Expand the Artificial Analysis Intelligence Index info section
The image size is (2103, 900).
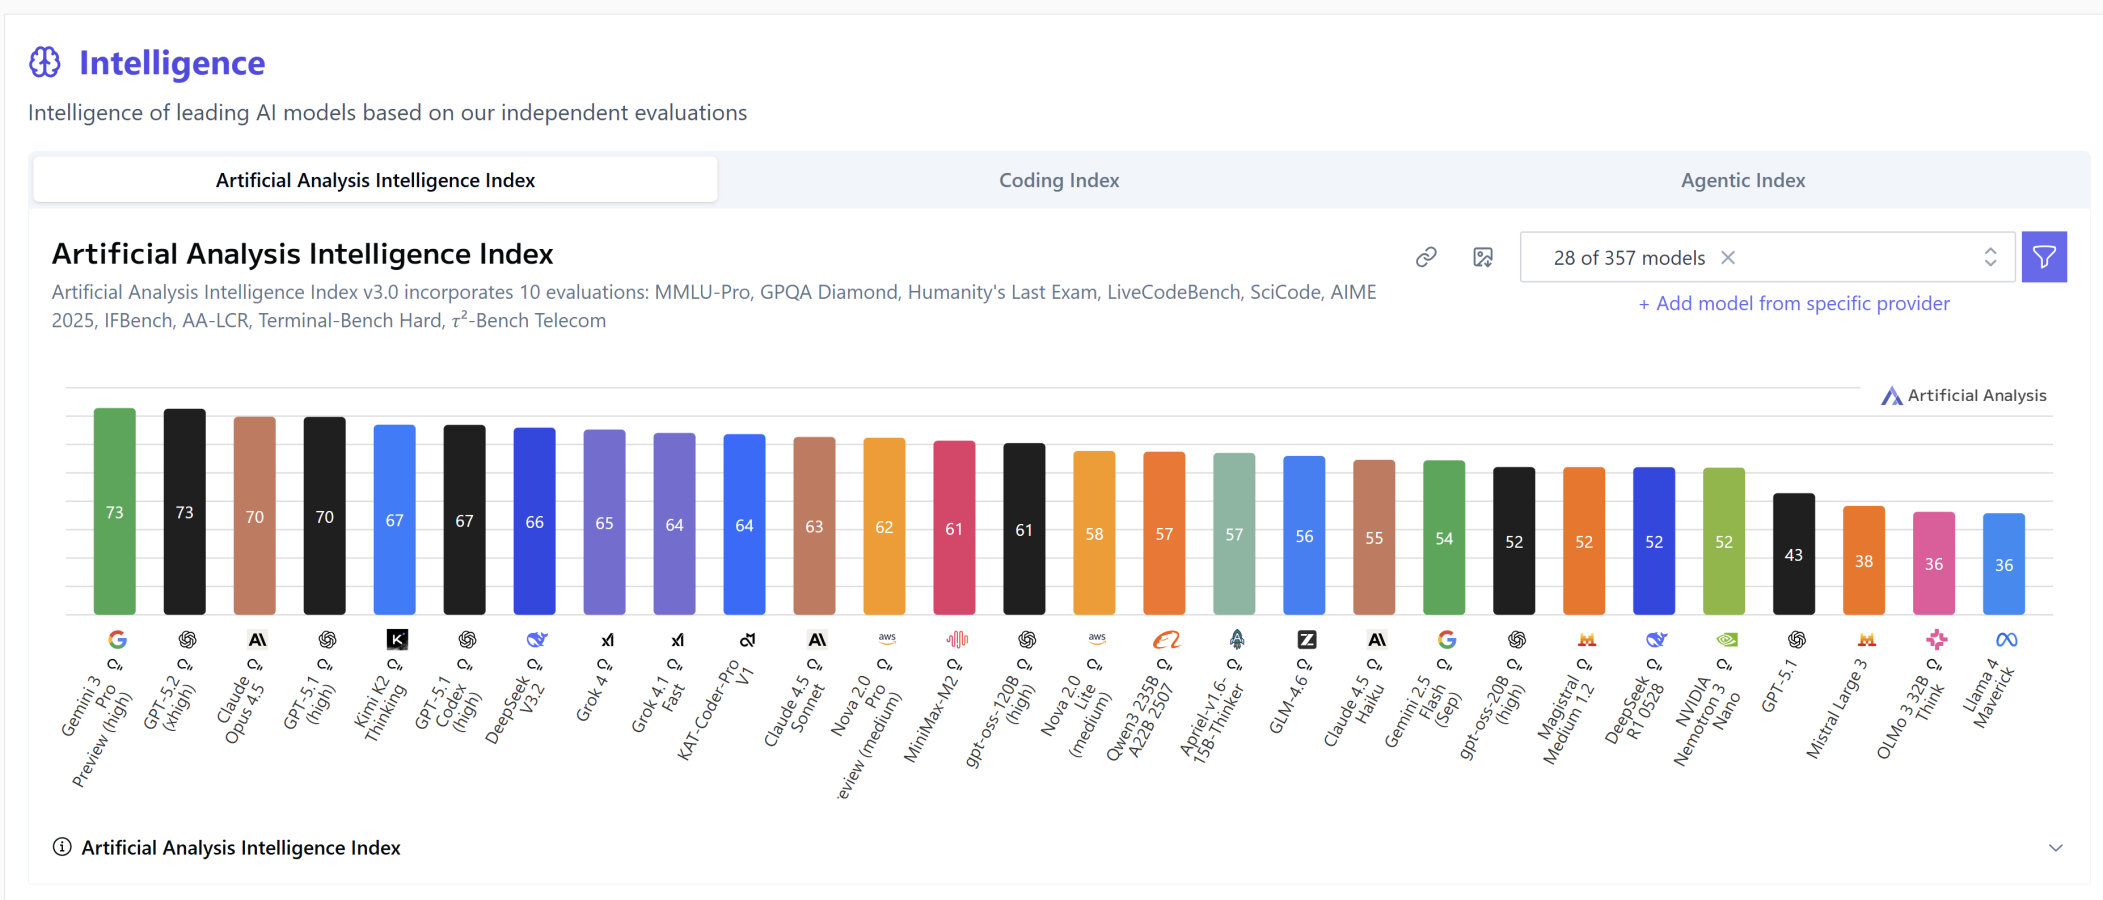pos(2055,848)
